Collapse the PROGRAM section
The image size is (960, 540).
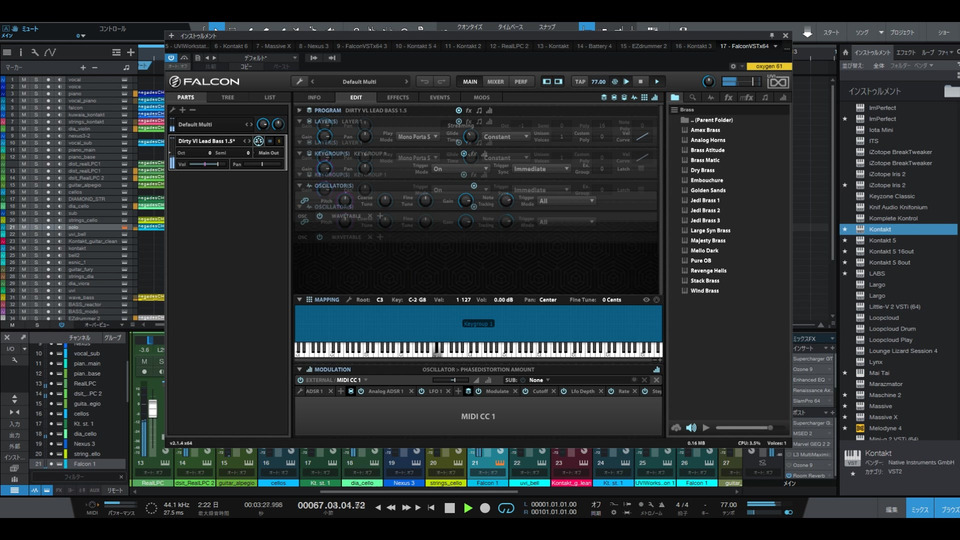point(299,110)
